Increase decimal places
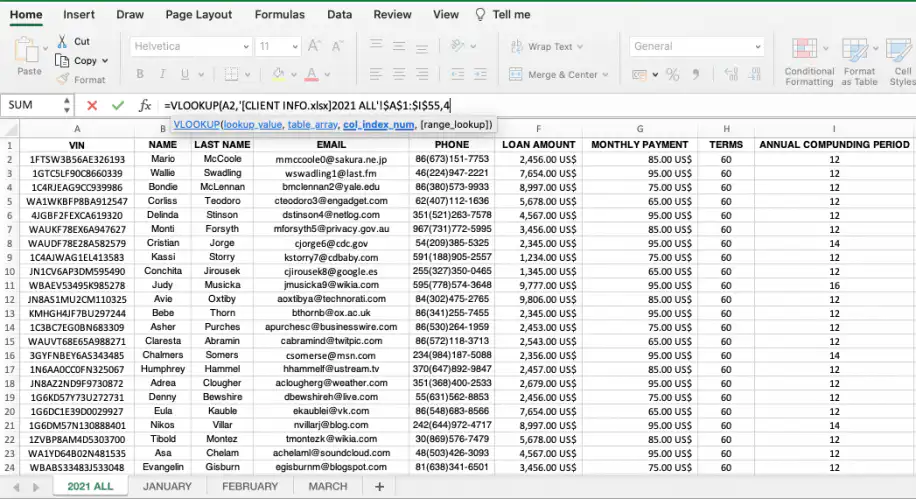916x499 pixels. pyautogui.click(x=731, y=74)
